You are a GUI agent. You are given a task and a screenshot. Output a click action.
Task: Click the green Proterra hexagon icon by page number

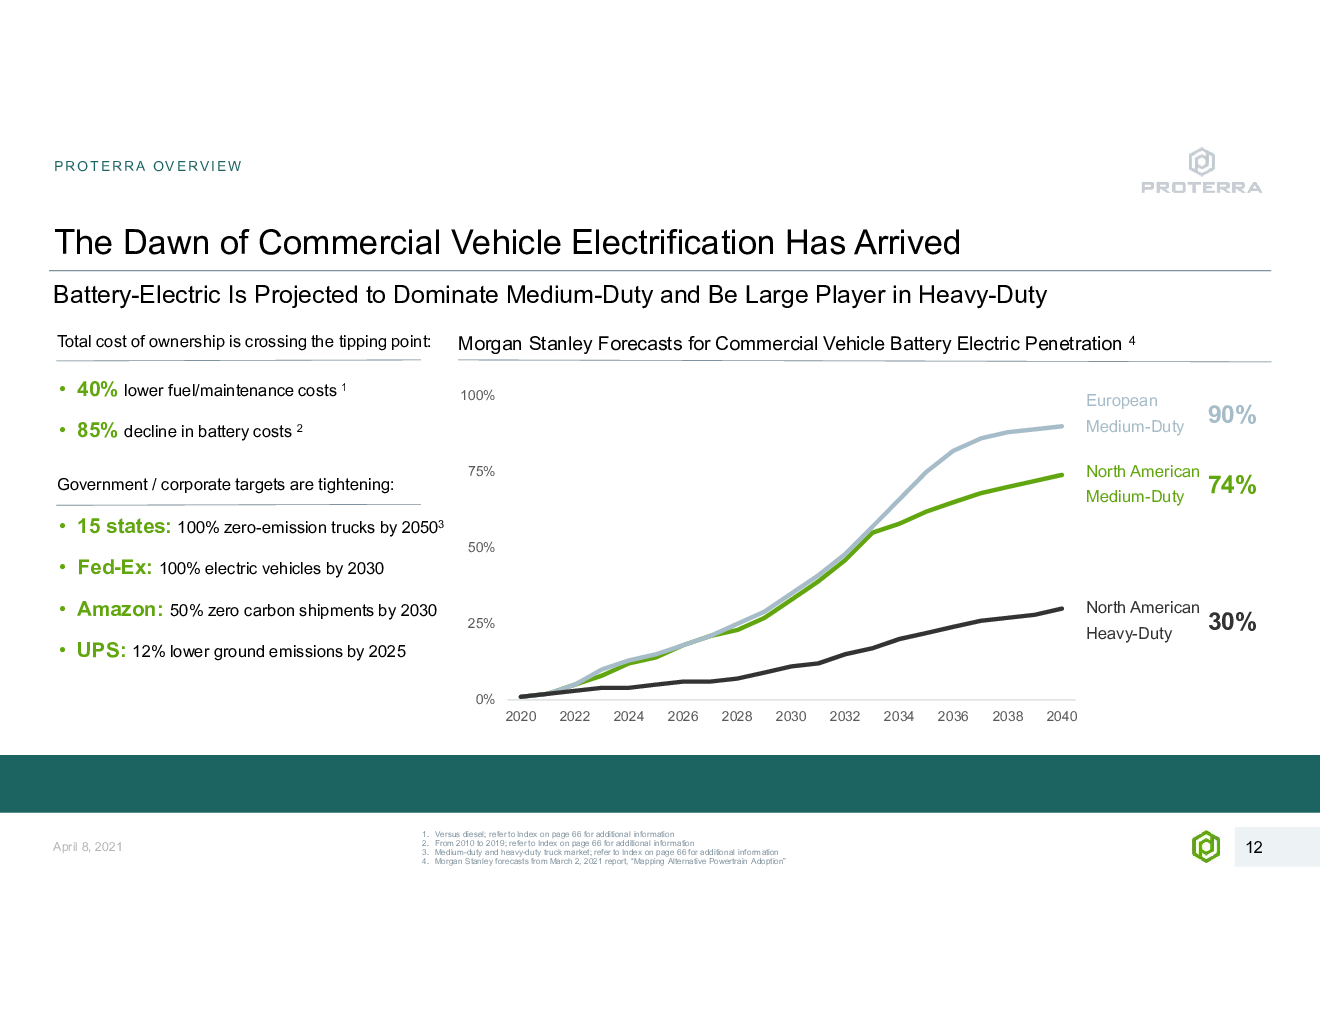[1206, 847]
